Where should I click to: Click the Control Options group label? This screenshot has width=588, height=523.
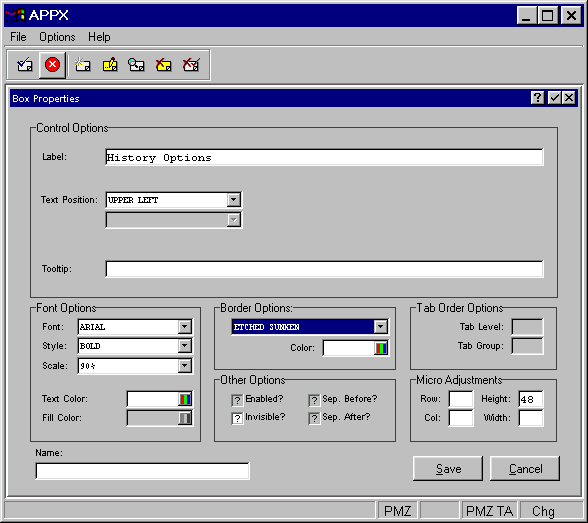pos(72,128)
